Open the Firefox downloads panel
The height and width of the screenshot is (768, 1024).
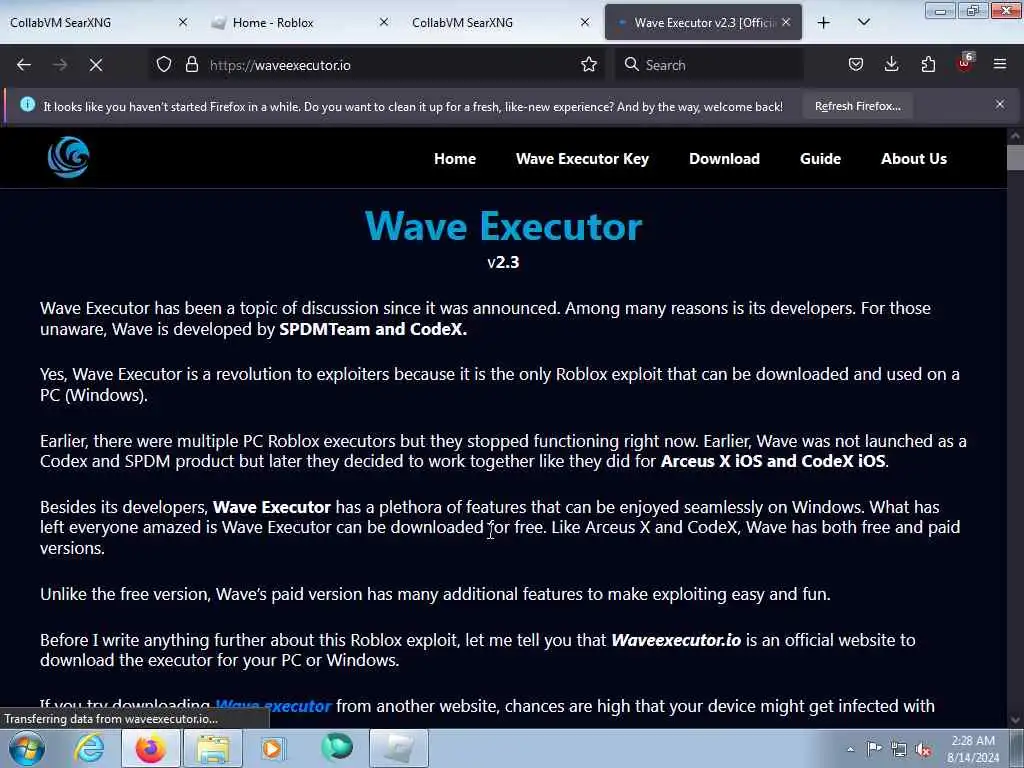click(x=891, y=65)
